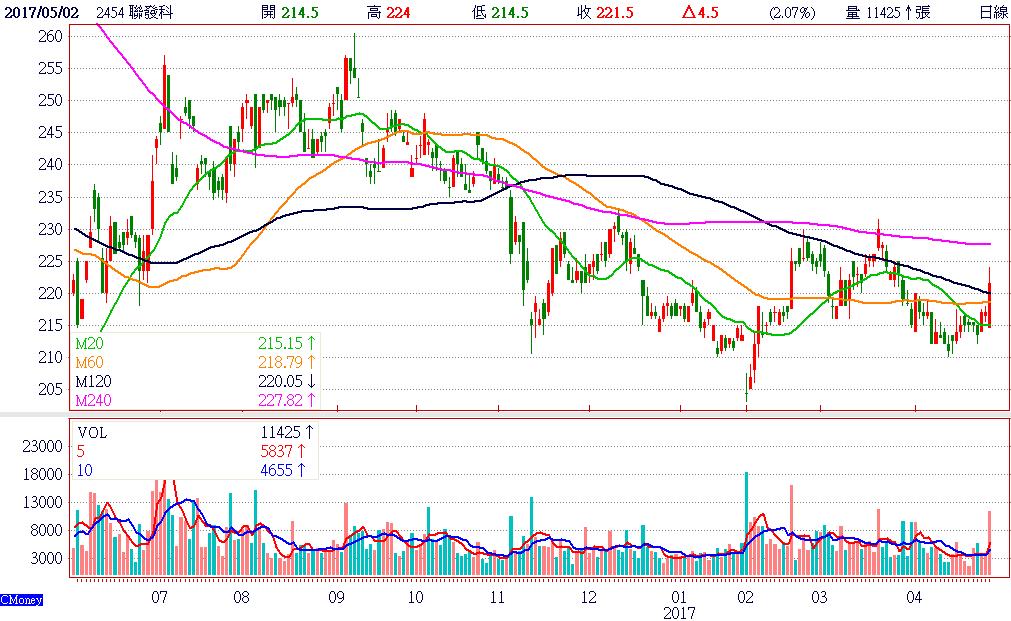Image resolution: width=1011 pixels, height=621 pixels.
Task: Click the black M120 legend label
Action: (x=93, y=381)
